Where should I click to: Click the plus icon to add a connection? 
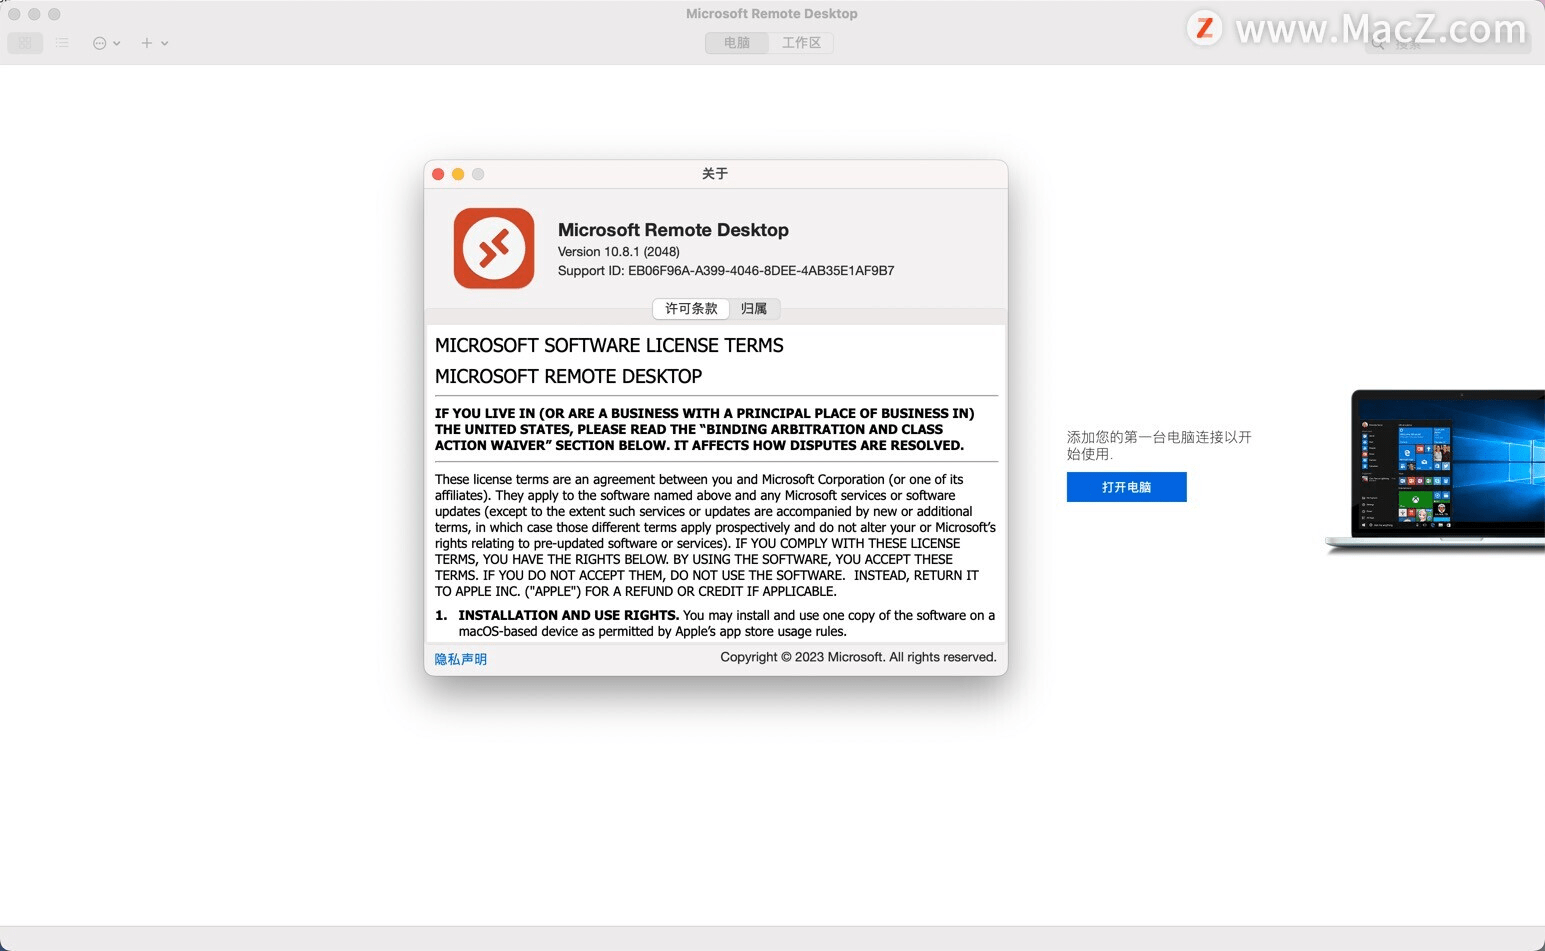tap(145, 43)
